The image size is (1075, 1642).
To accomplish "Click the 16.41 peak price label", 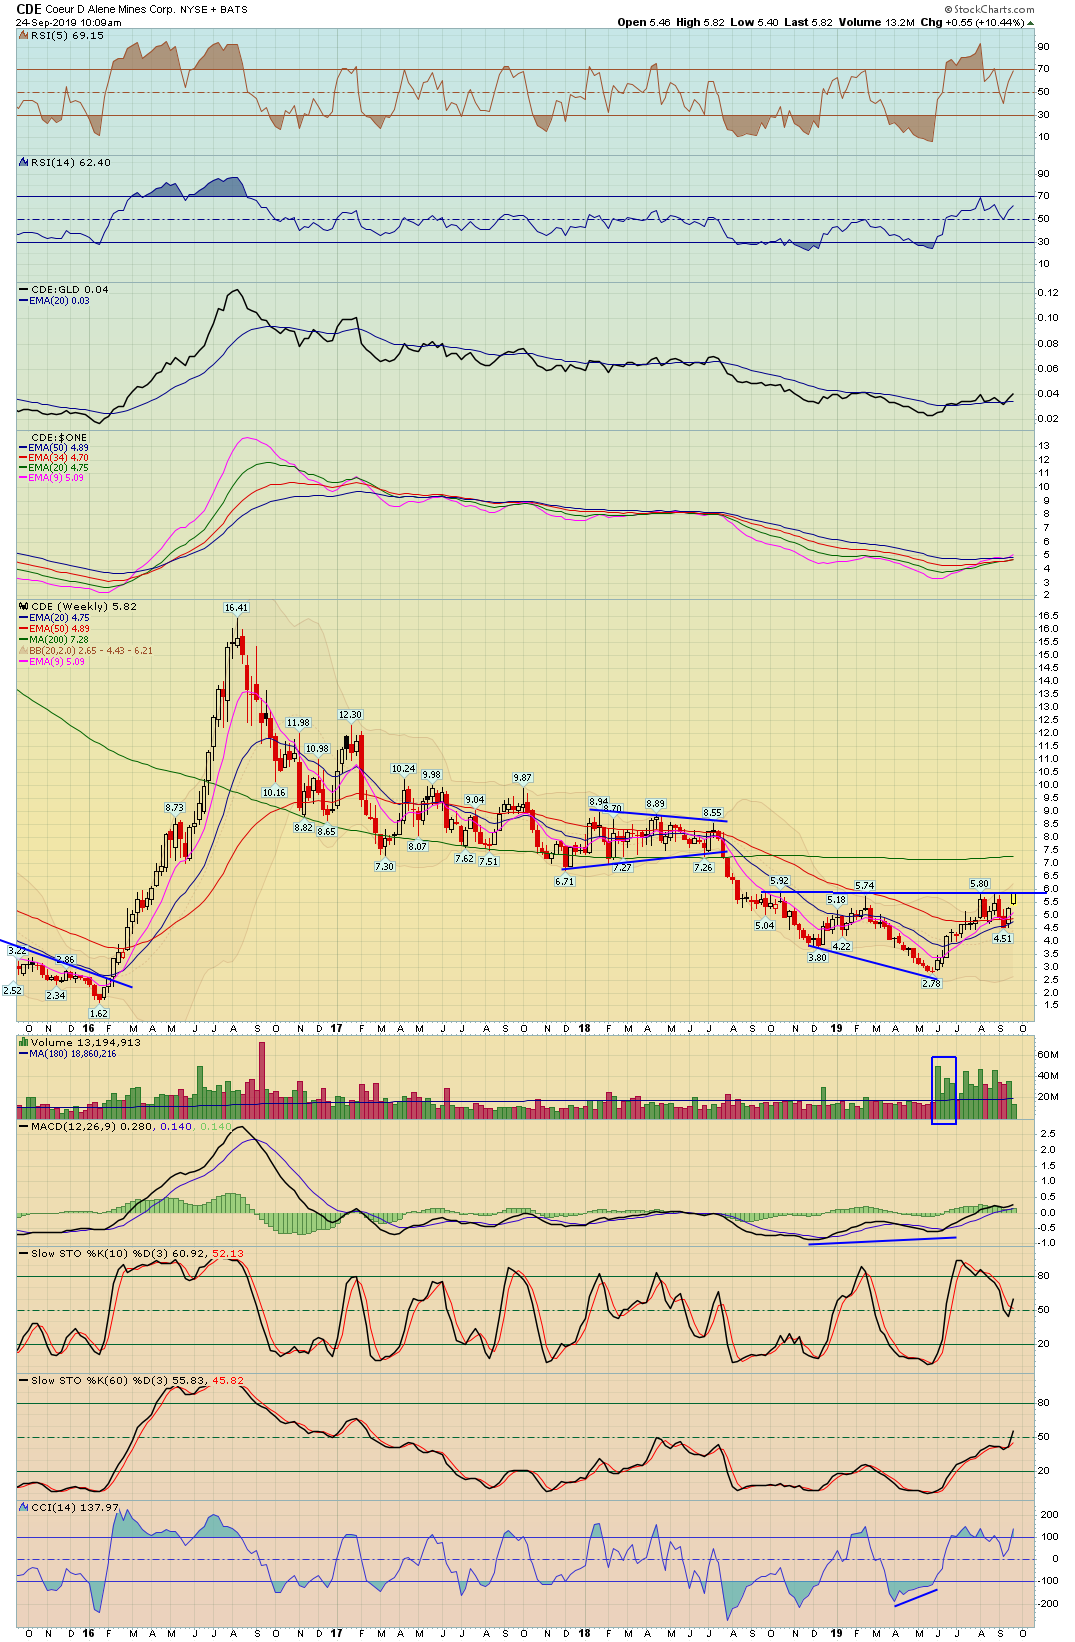I will (x=236, y=607).
